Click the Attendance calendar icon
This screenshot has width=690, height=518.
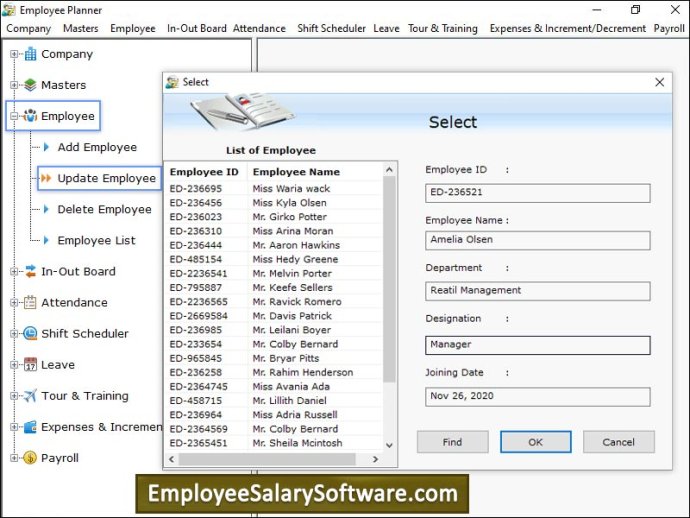point(30,302)
